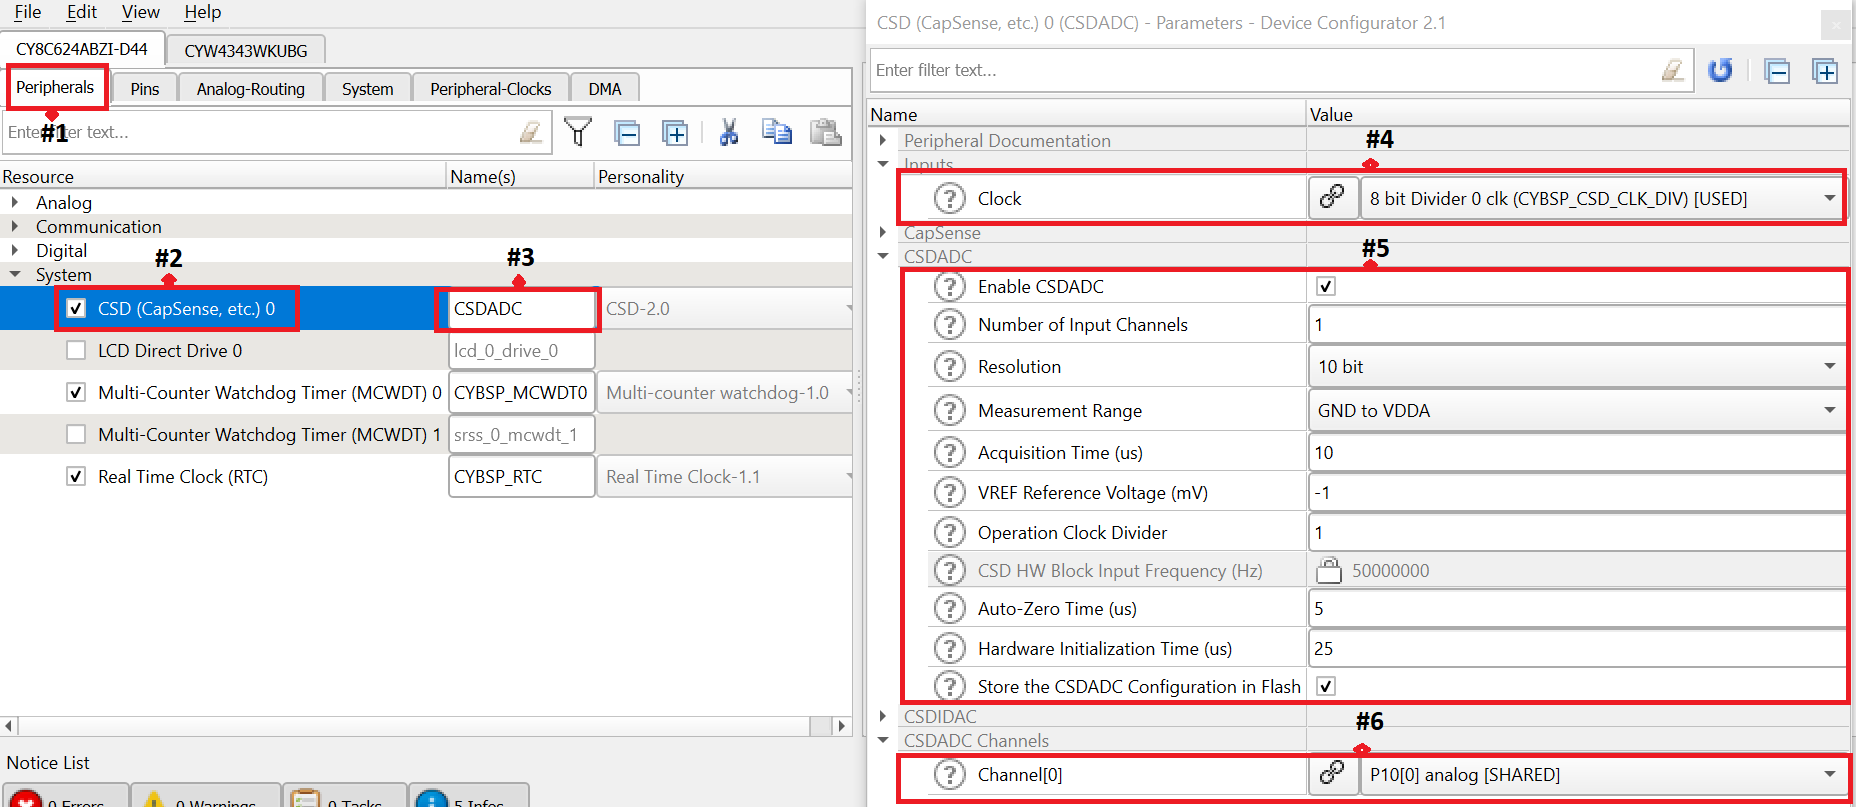Screen dimensions: 1856x807
Task: Click the CSDADC name field
Action: point(520,309)
